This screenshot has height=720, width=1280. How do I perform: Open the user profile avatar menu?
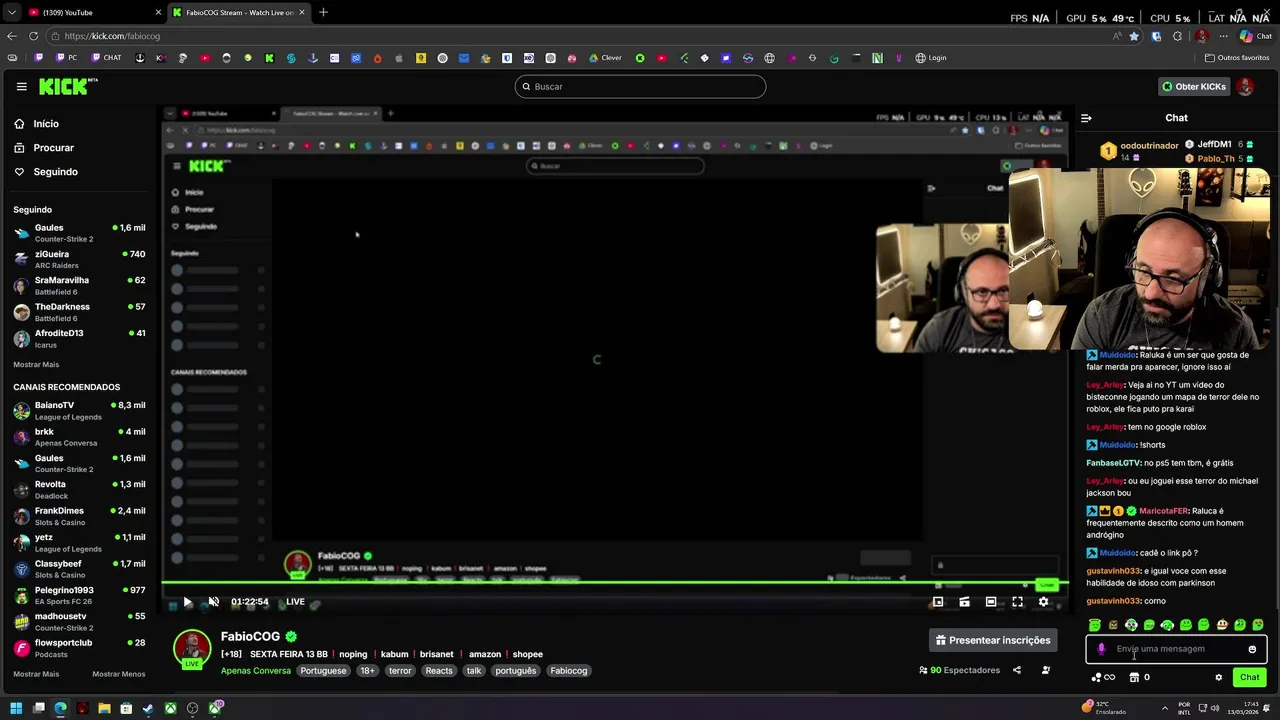[1245, 87]
